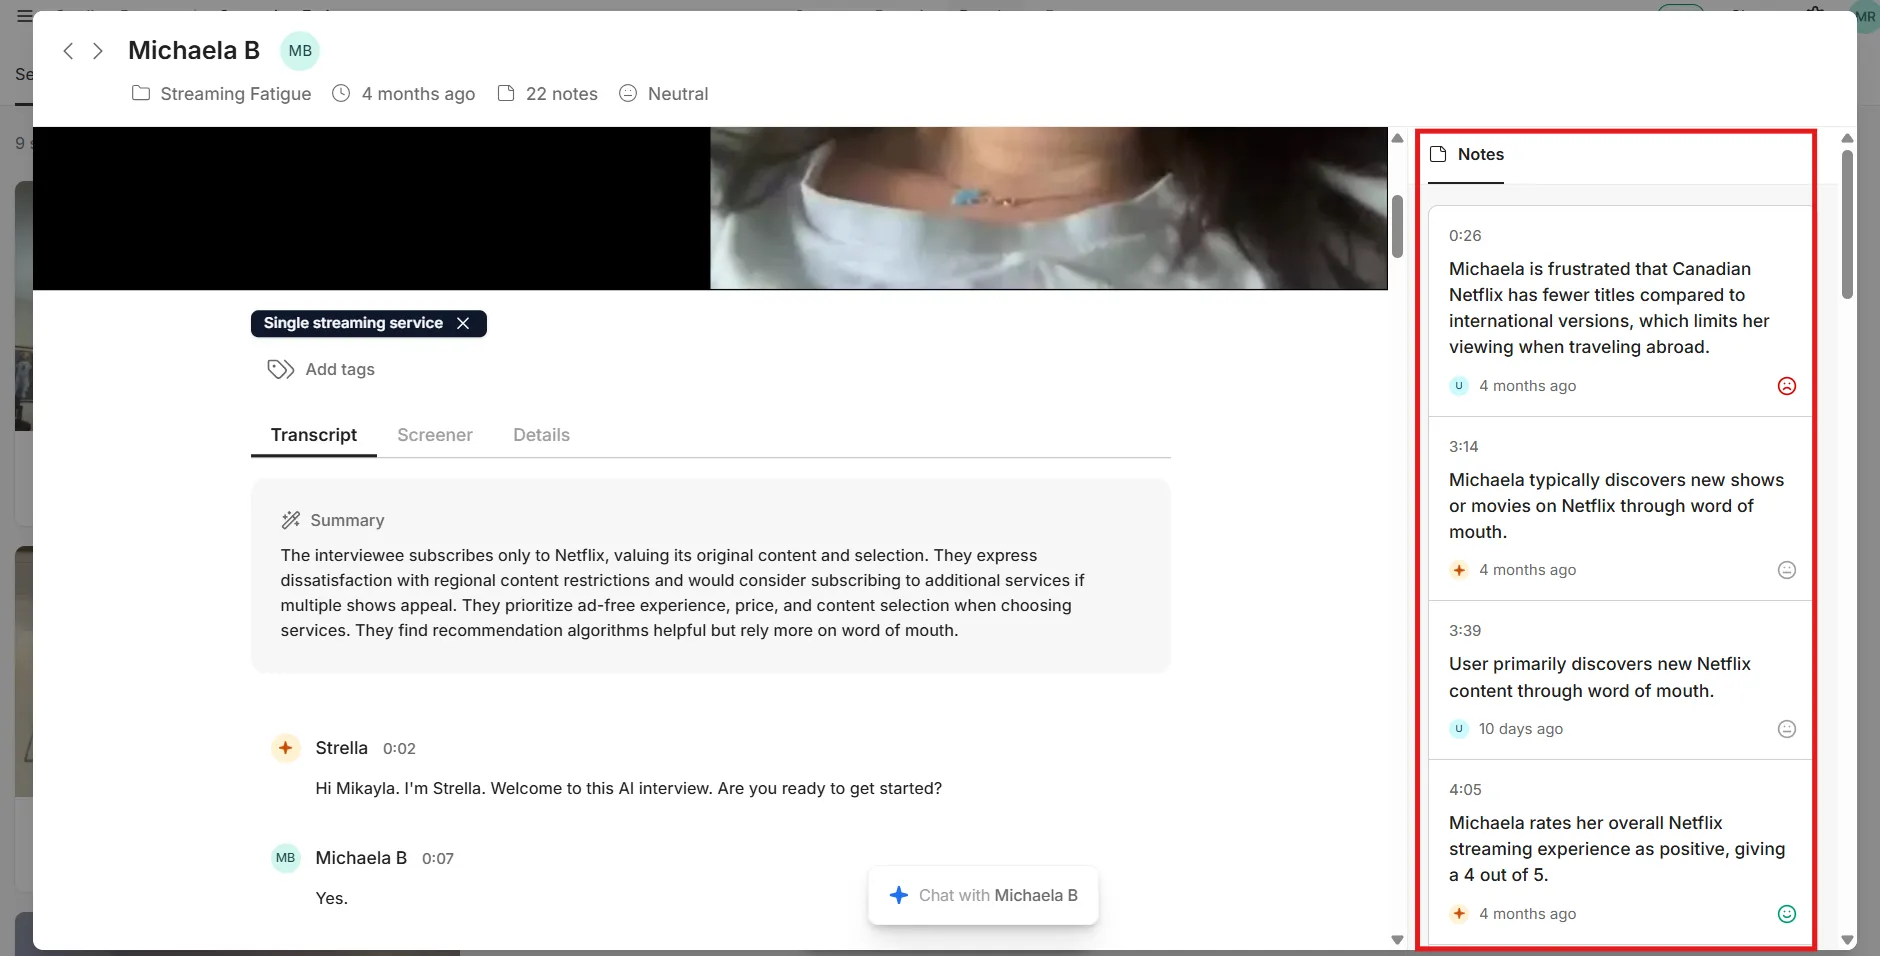Image resolution: width=1880 pixels, height=956 pixels.
Task: Open the note starting User primarily discovers
Action: click(1620, 680)
